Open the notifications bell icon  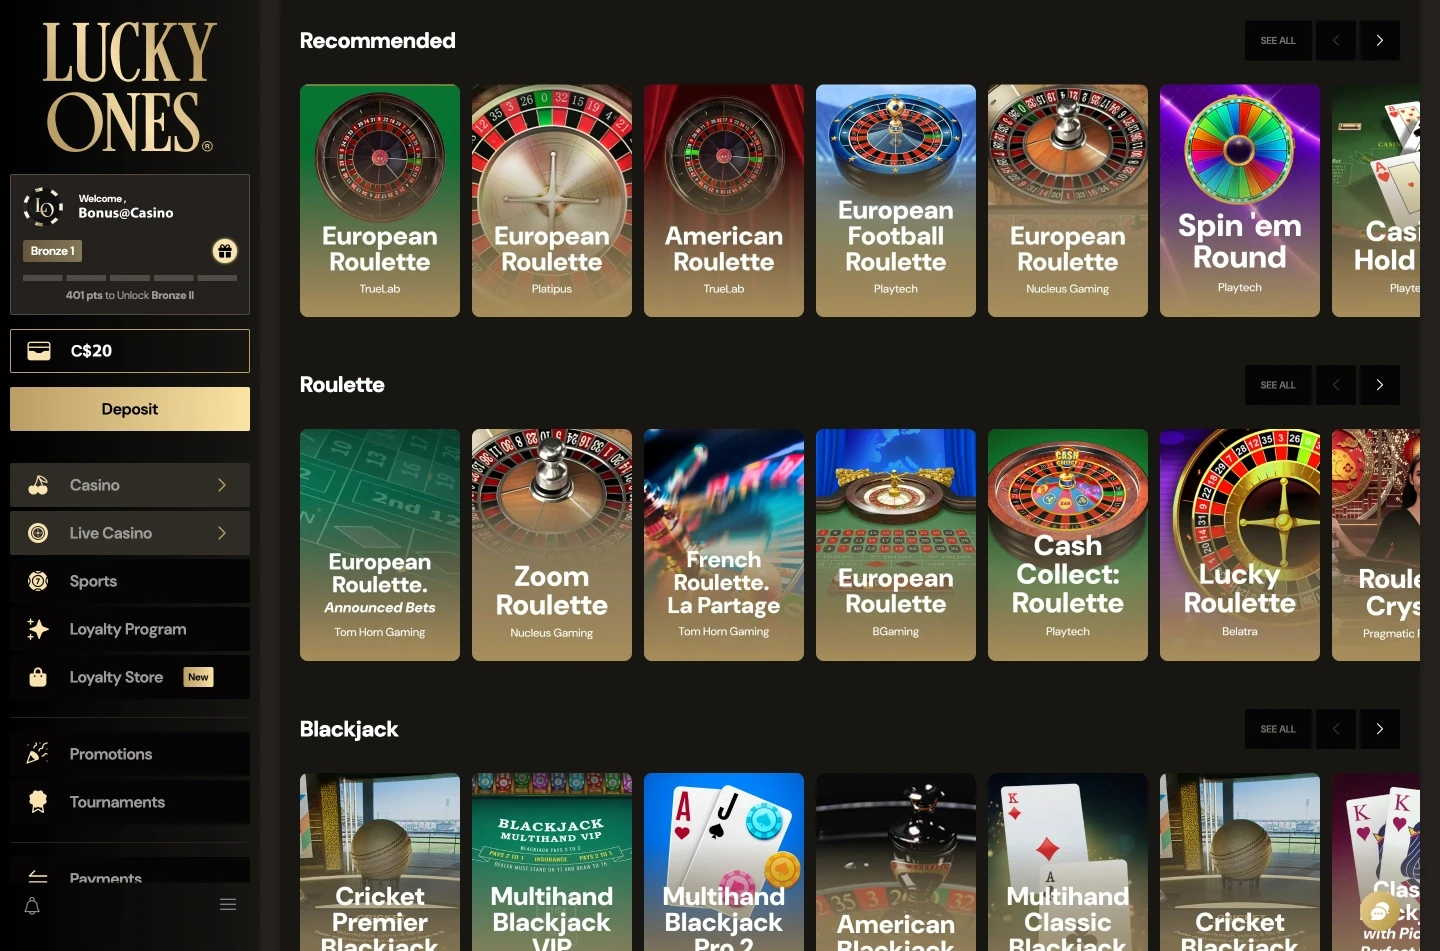[32, 906]
